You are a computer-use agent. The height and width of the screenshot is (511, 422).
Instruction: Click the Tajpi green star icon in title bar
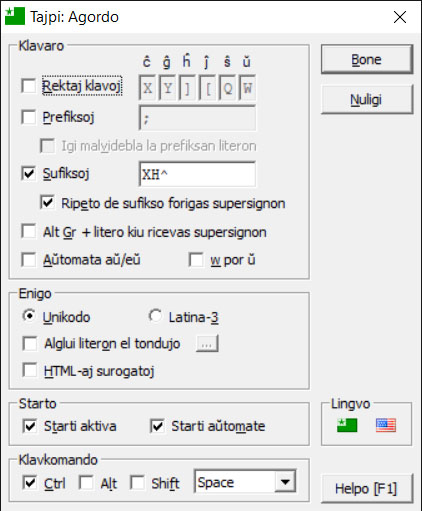pos(15,16)
